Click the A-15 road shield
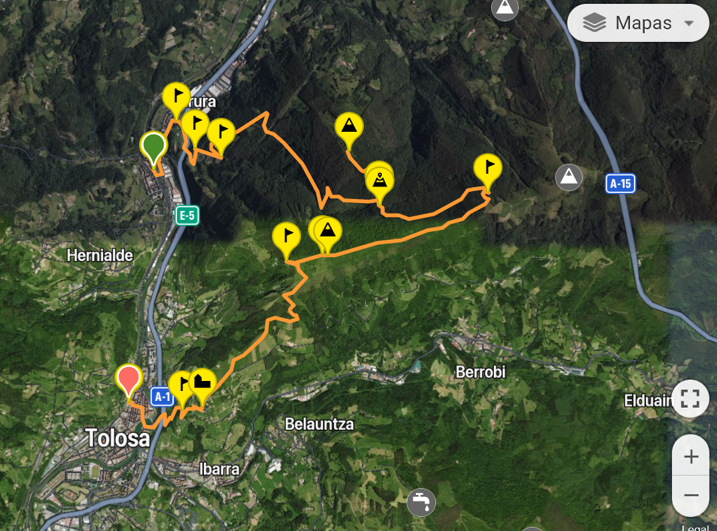717x531 pixels. pos(621,184)
